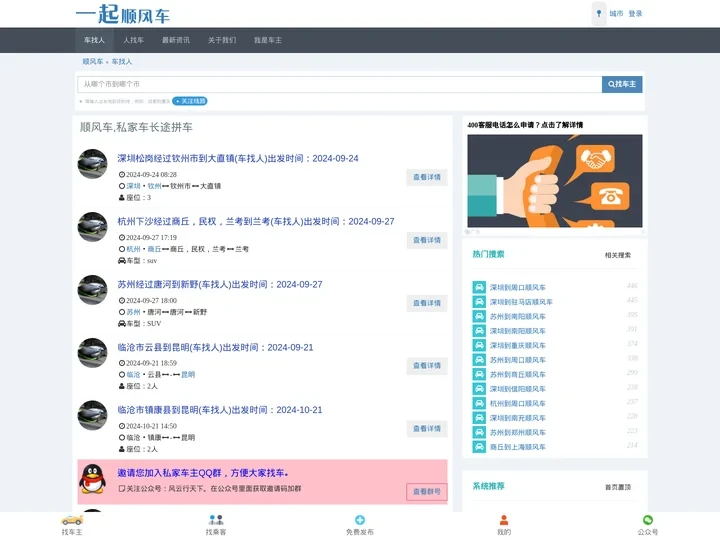Click car icon beside 苏州到郑州顺风车

(479, 433)
